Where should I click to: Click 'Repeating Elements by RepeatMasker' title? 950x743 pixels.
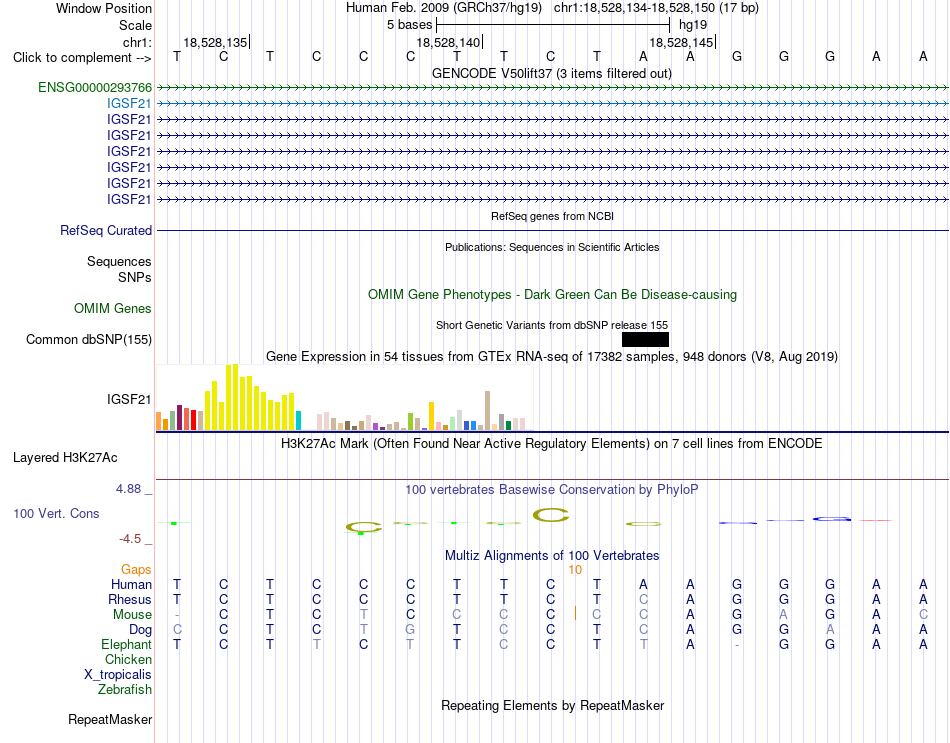pyautogui.click(x=553, y=706)
